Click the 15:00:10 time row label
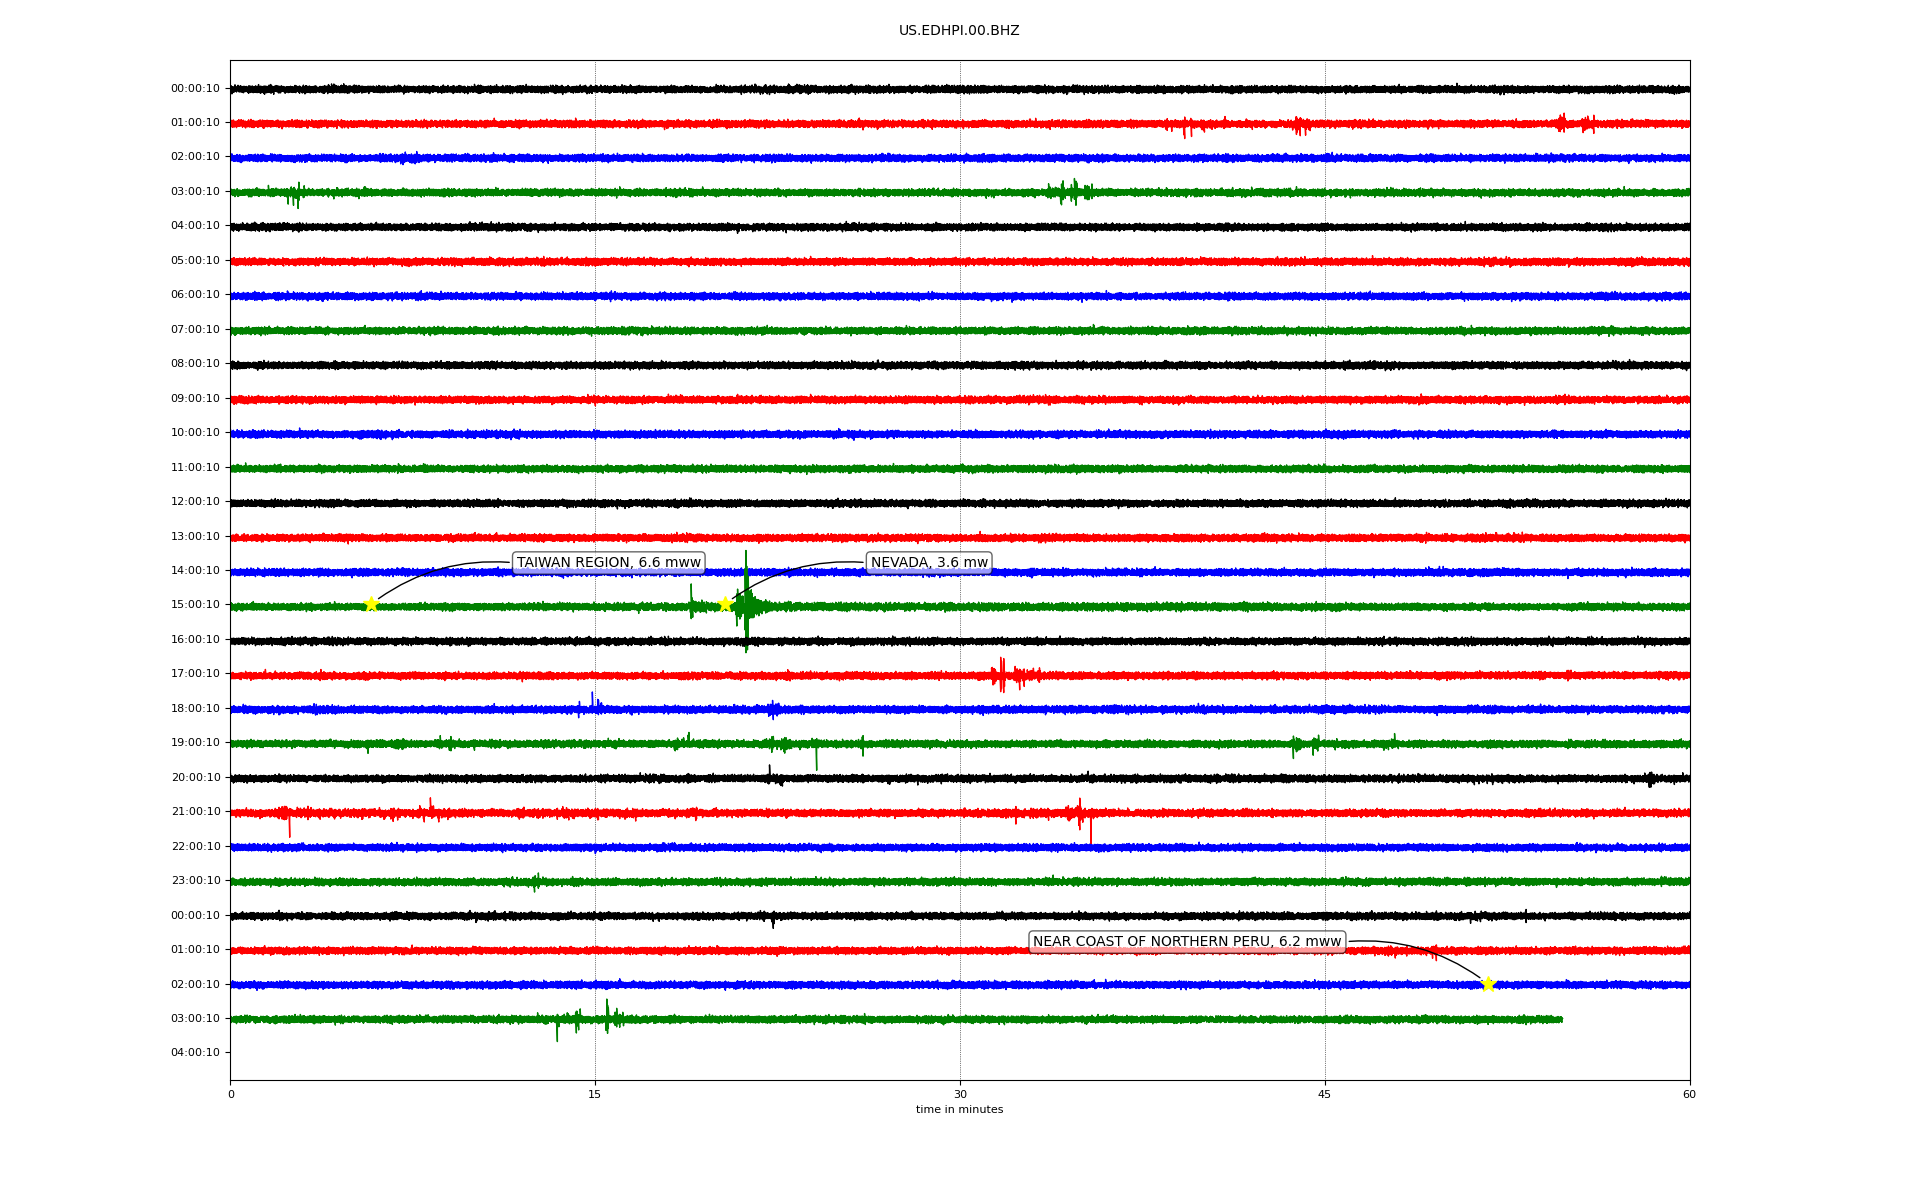Image resolution: width=1920 pixels, height=1200 pixels. coord(195,605)
